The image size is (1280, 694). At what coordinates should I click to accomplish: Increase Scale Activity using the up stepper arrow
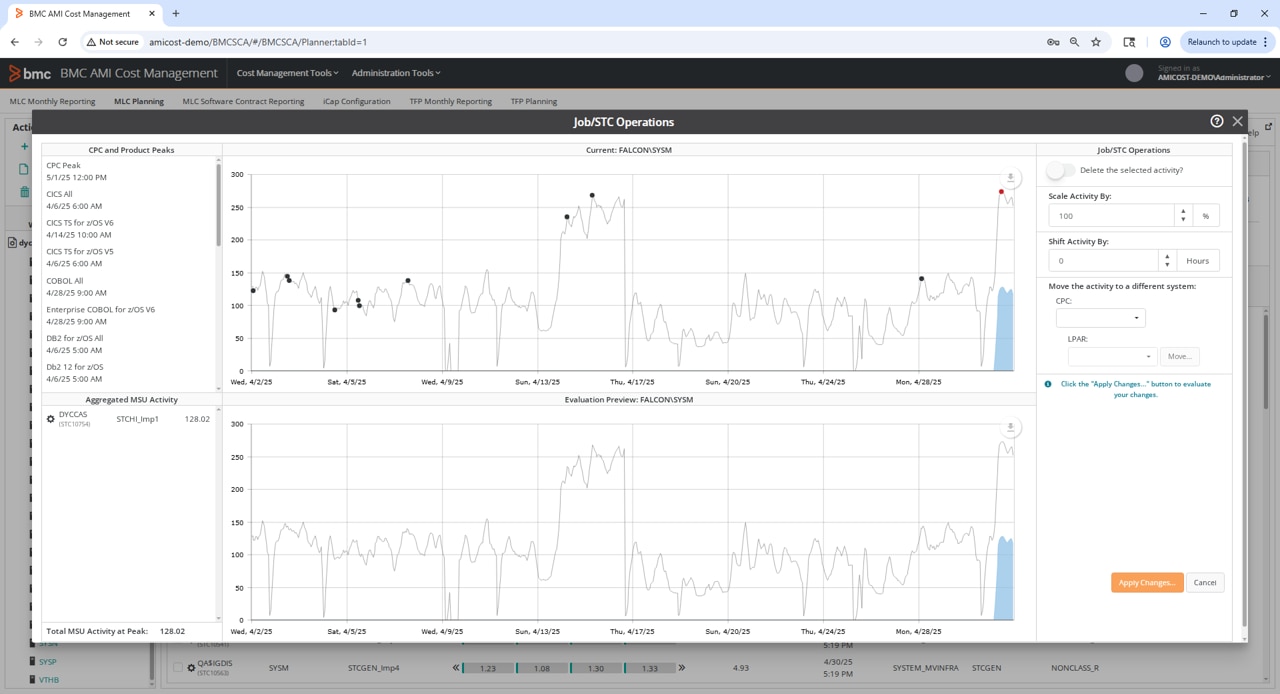tap(1182, 210)
